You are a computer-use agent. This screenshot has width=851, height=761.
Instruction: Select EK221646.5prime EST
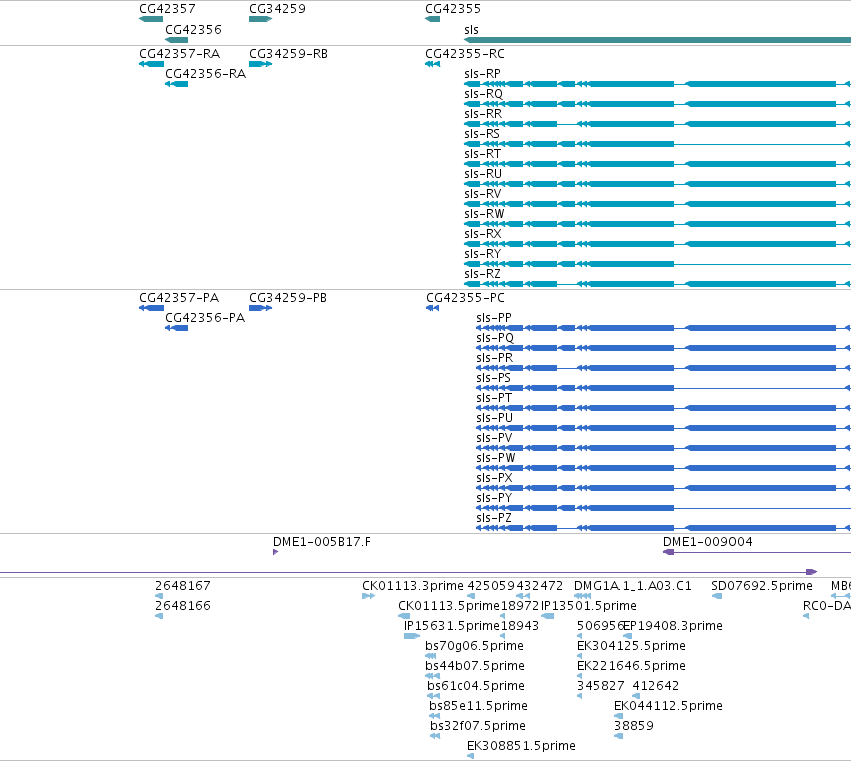(x=631, y=666)
